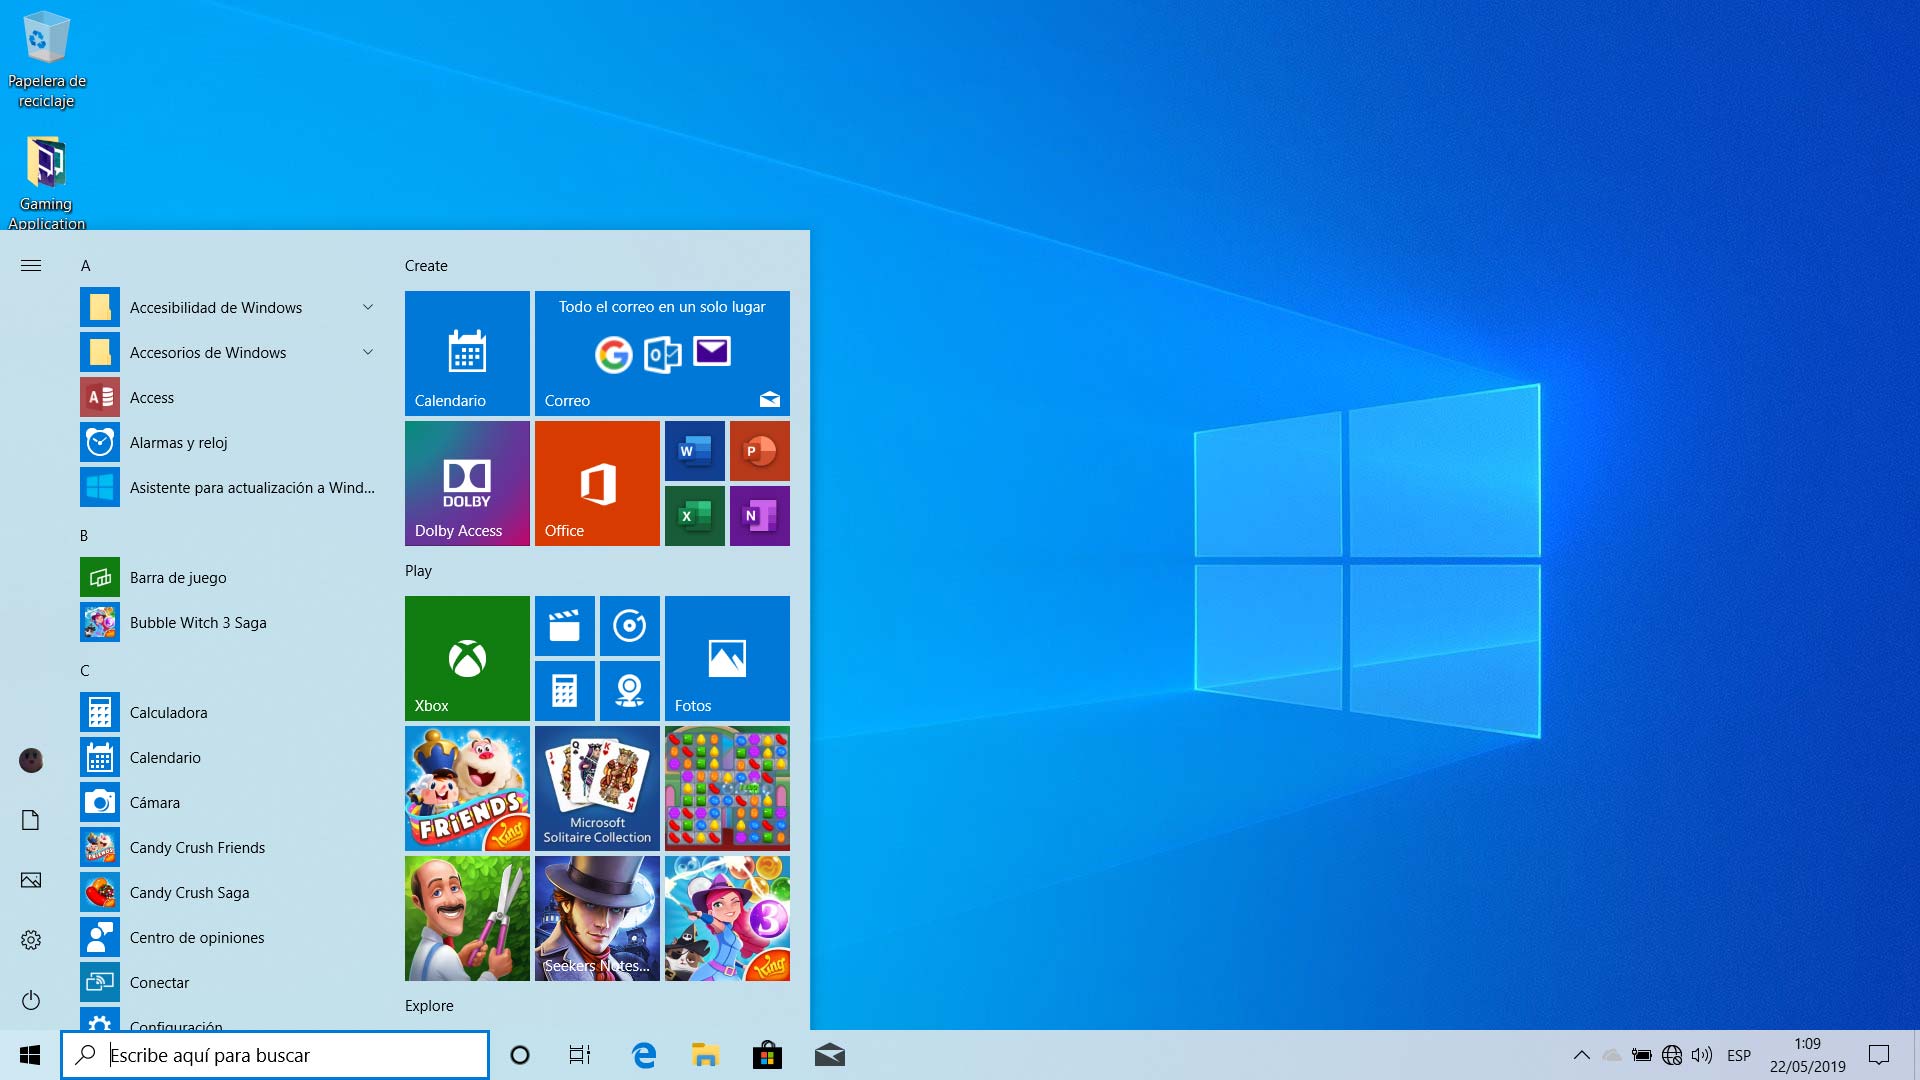1920x1080 pixels.
Task: Click the Create section label
Action: 425,265
